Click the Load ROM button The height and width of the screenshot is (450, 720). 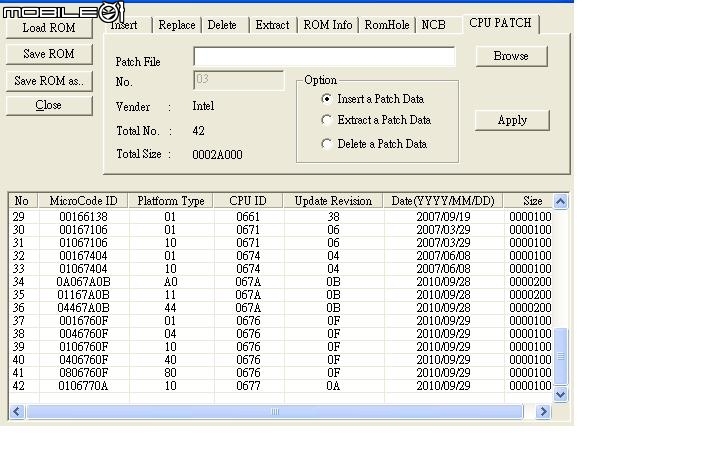48,28
